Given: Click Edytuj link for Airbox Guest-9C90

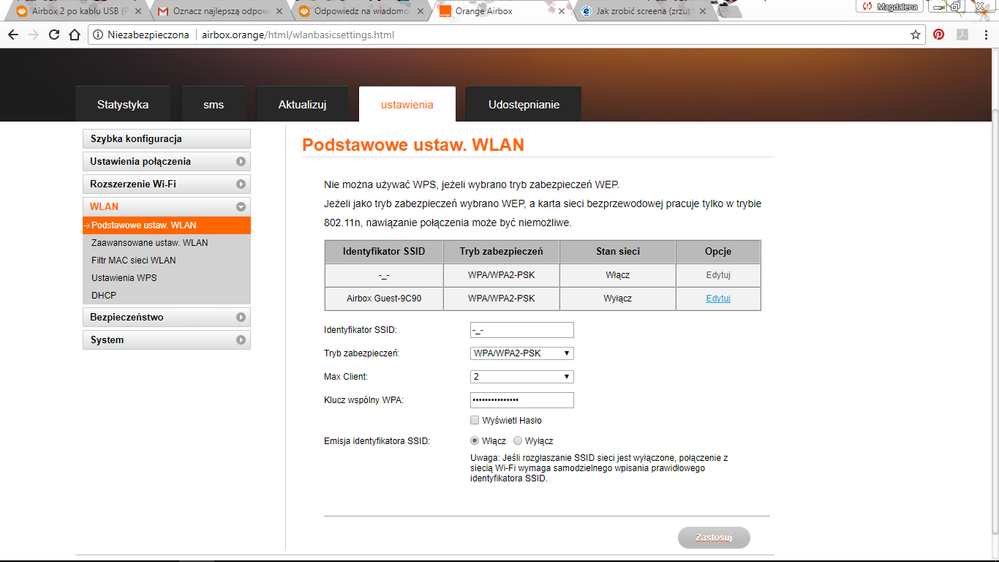Looking at the screenshot, I should [718, 298].
